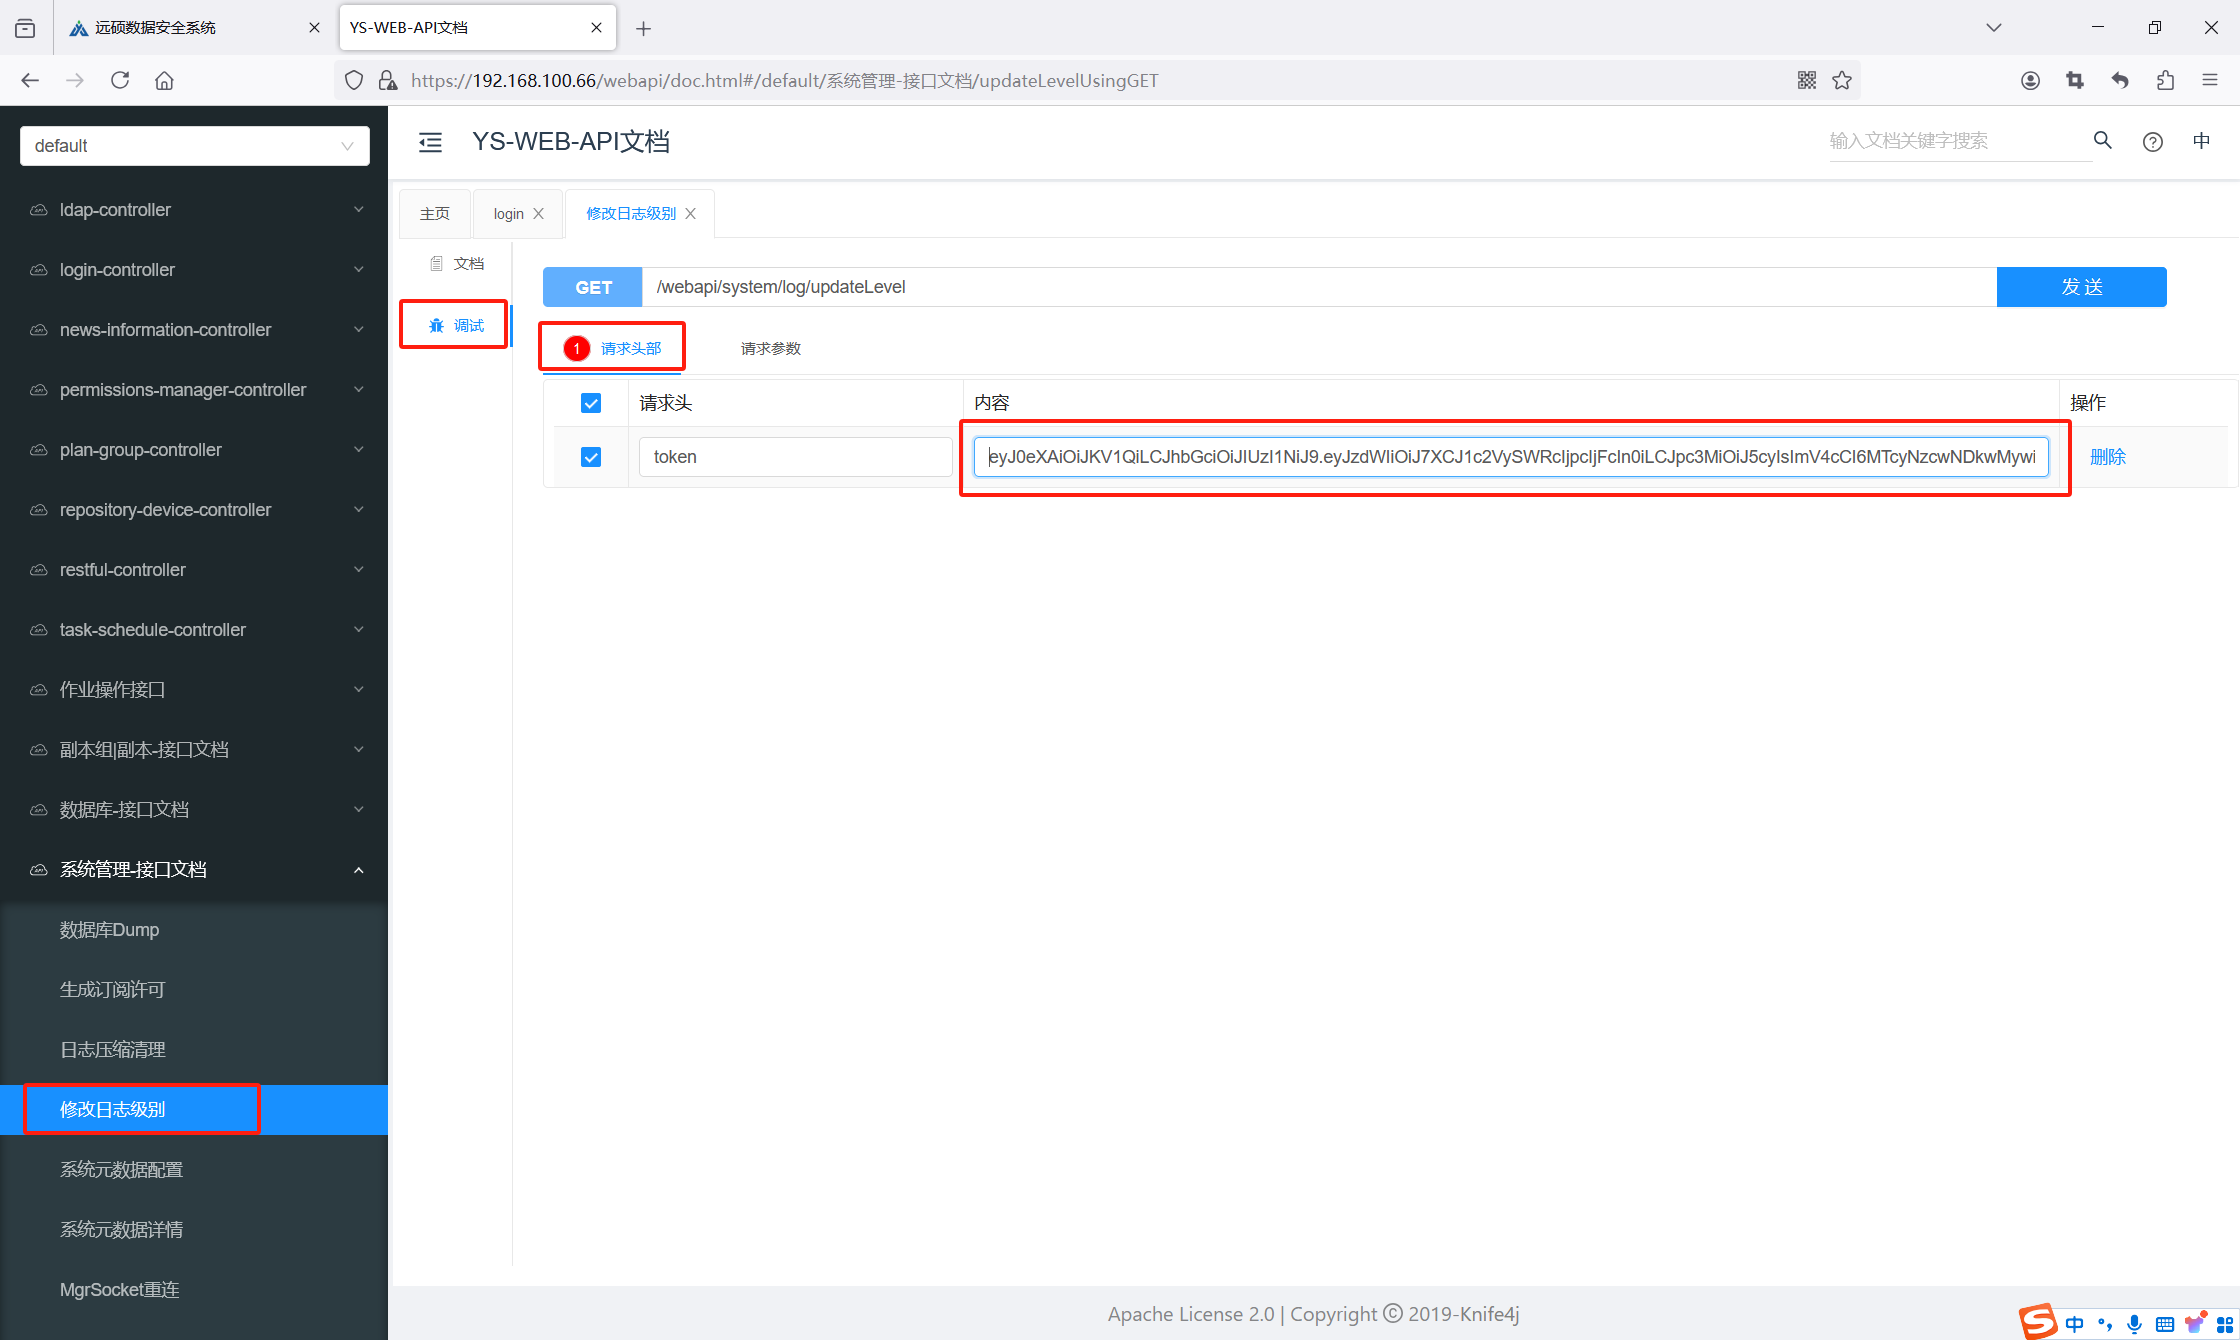Click the document keyword search field

point(1955,141)
